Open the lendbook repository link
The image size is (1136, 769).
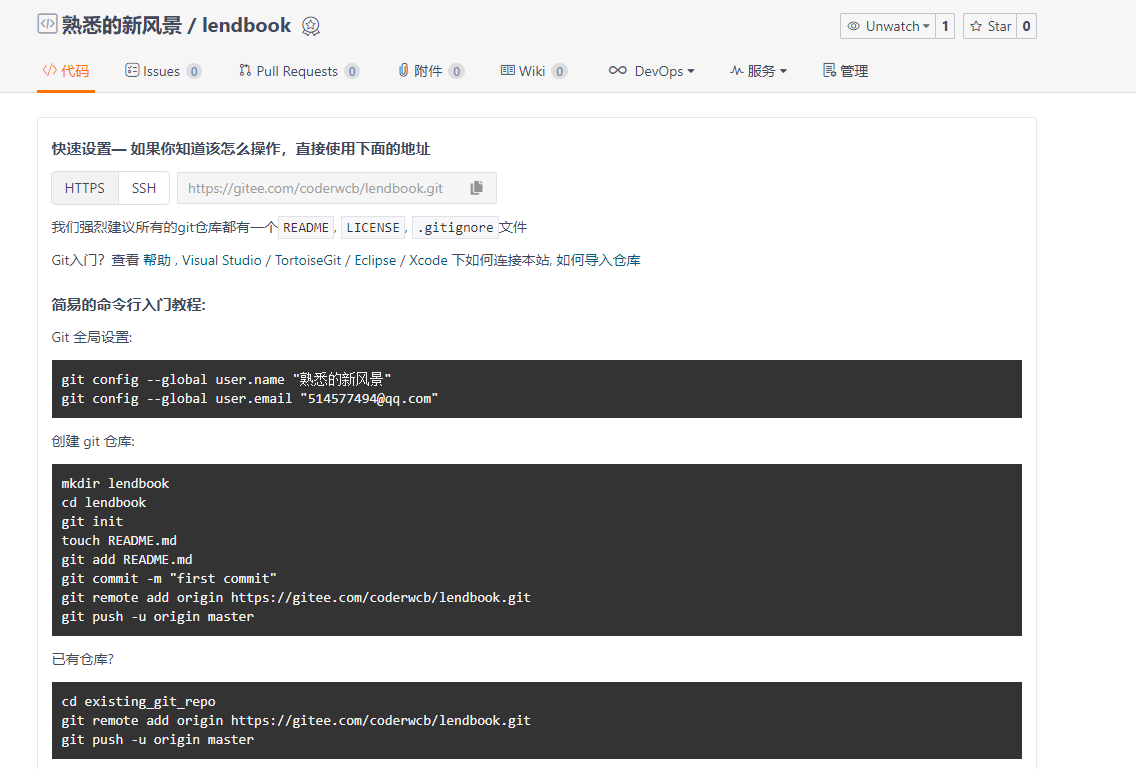(246, 25)
